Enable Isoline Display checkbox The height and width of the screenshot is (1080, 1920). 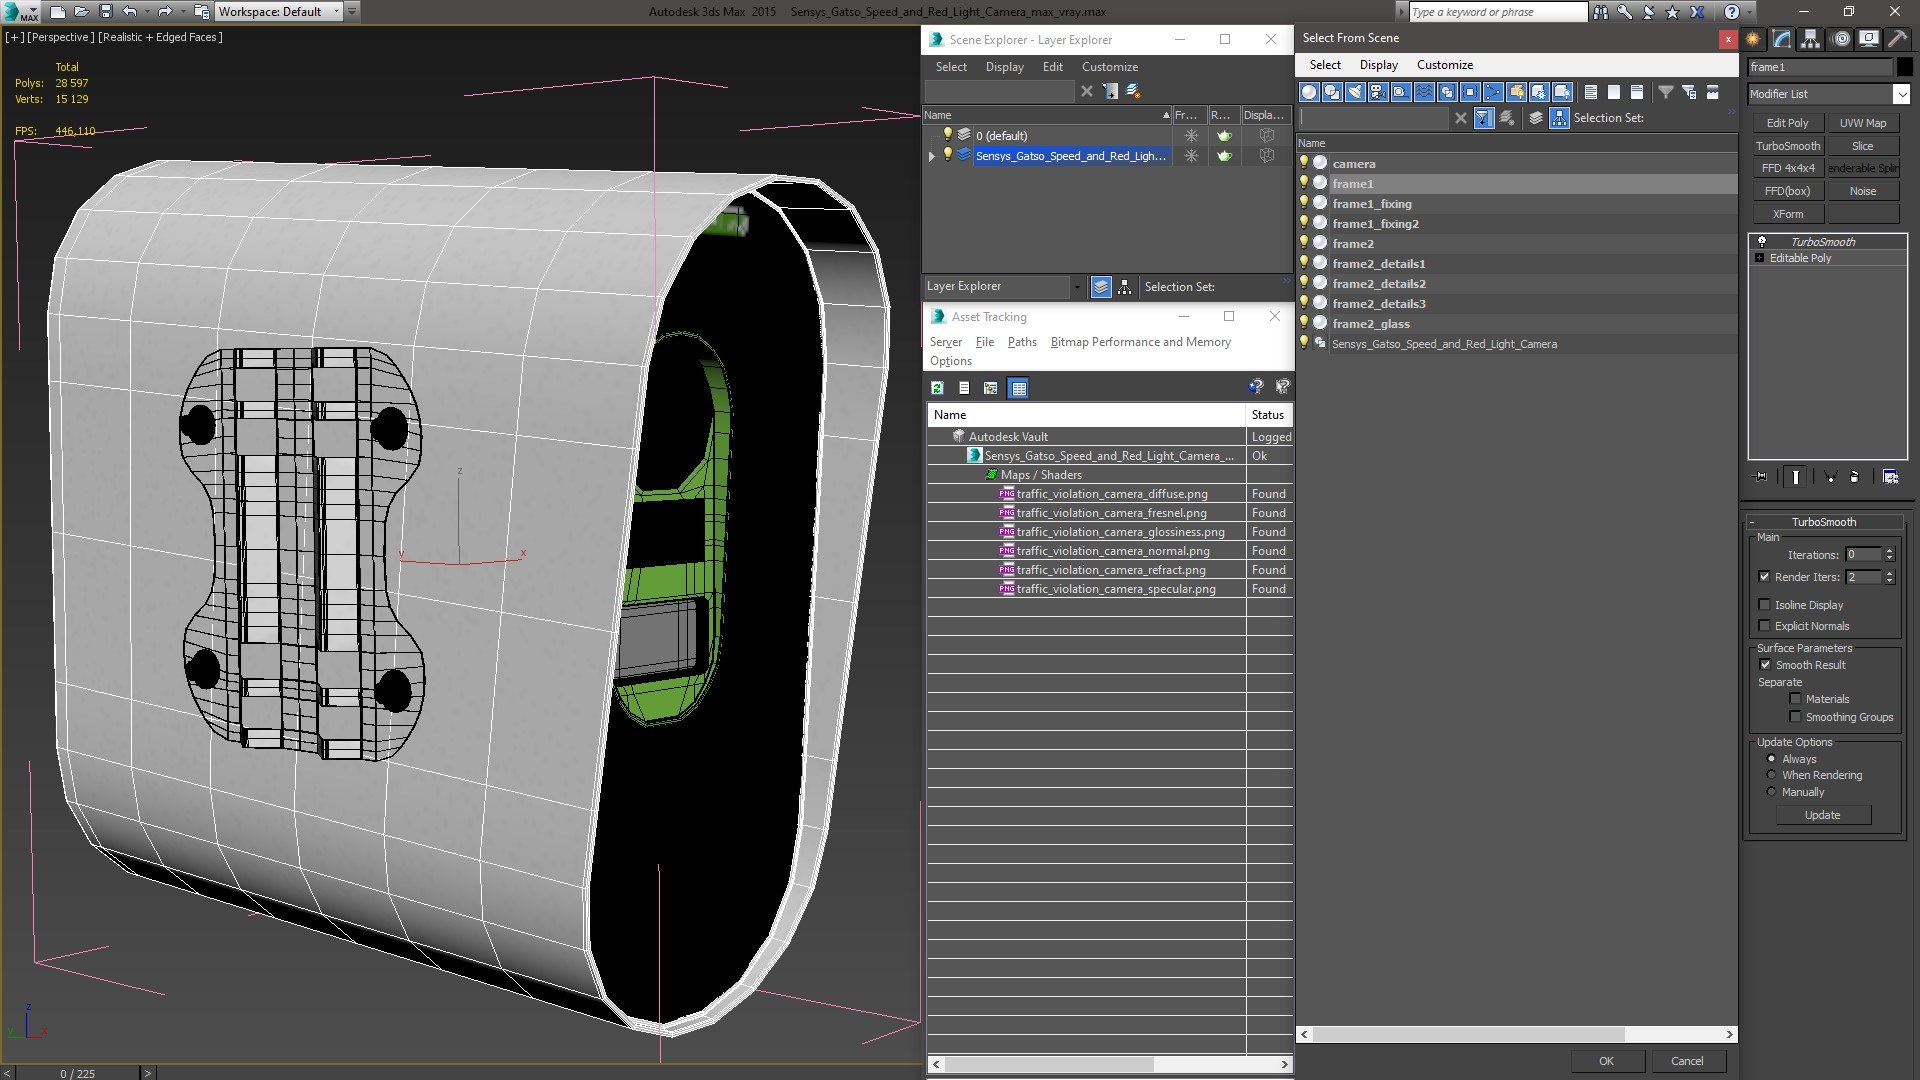click(x=1765, y=605)
